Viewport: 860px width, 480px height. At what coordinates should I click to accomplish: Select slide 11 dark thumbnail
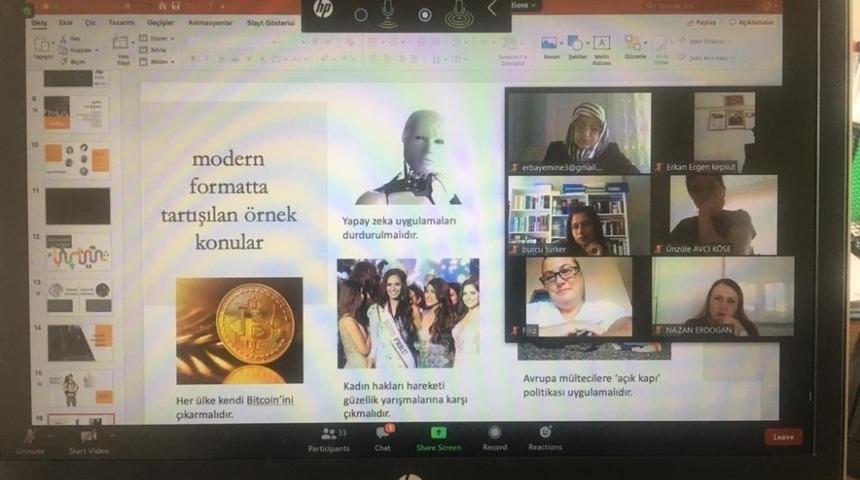point(78,206)
